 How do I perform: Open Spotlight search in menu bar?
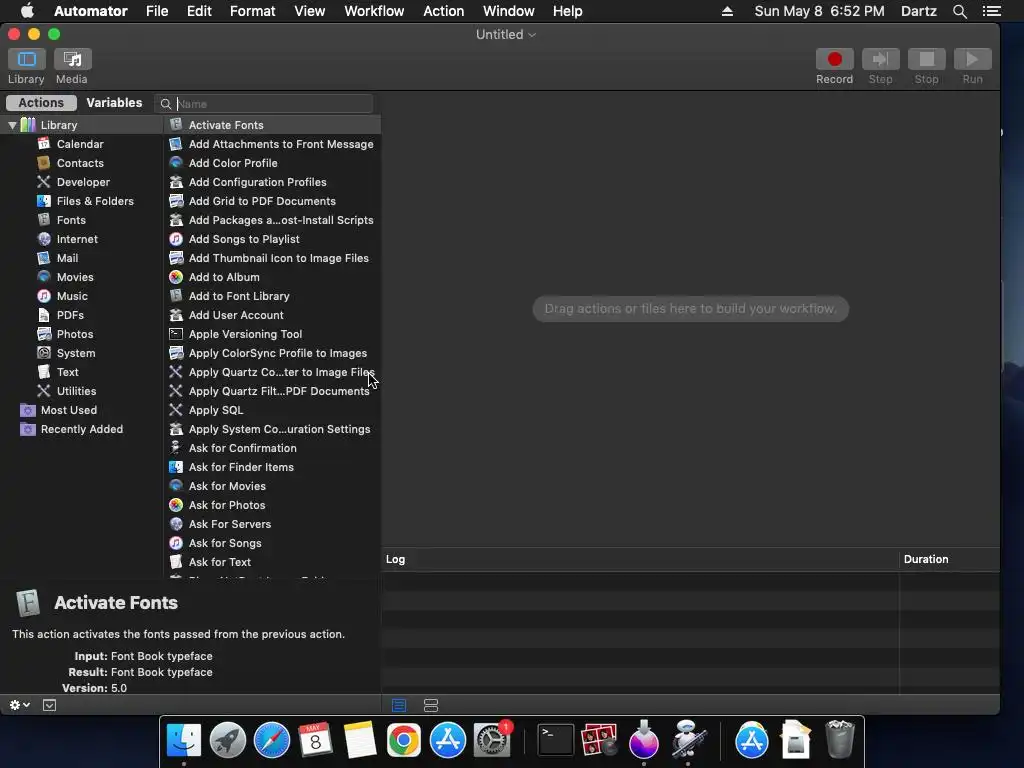coord(959,11)
